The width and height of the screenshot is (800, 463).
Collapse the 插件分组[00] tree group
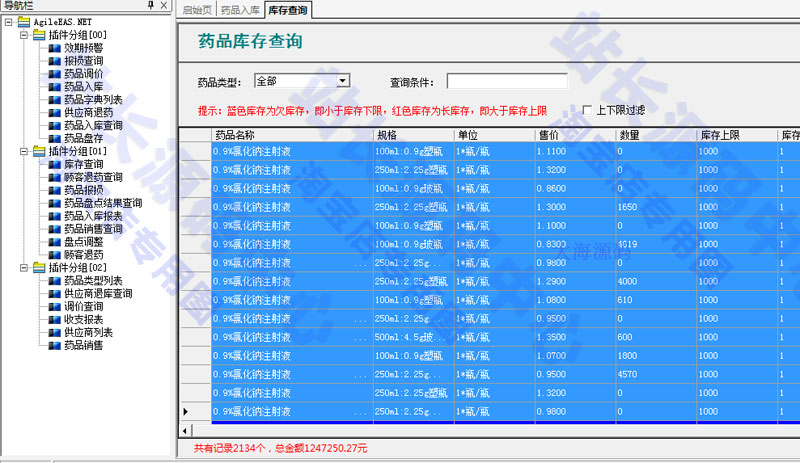pos(23,34)
